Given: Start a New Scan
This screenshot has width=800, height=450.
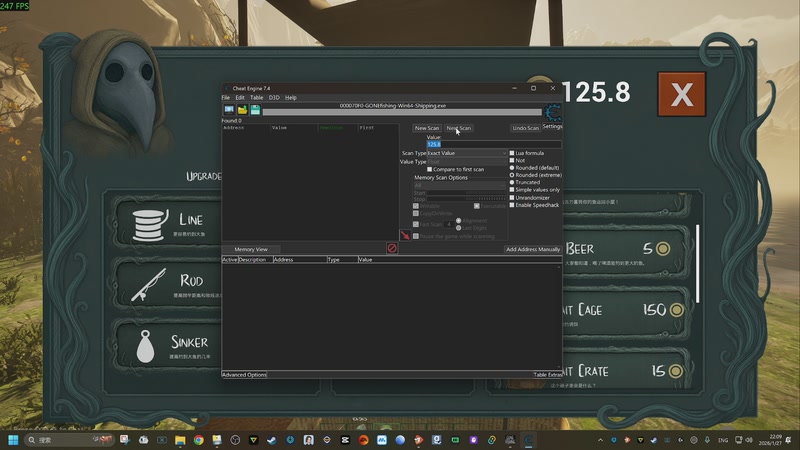Looking at the screenshot, I should click(x=427, y=128).
